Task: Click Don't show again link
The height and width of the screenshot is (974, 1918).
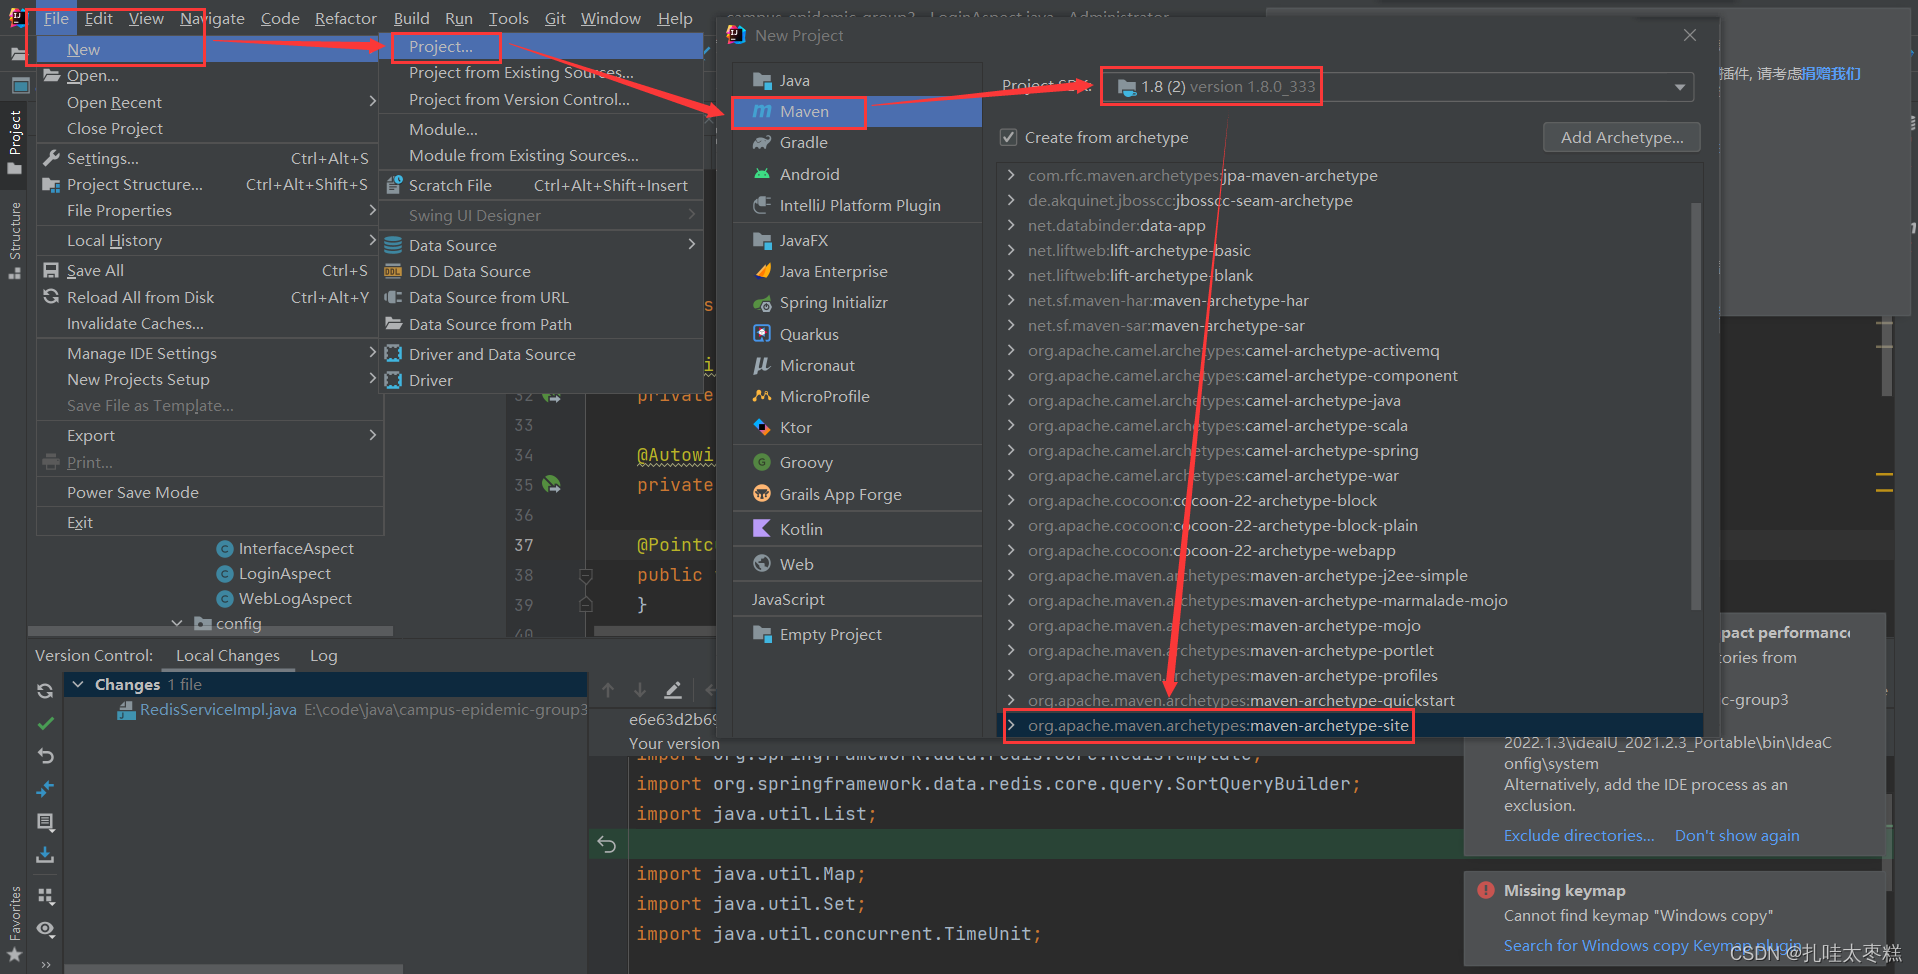Action: tap(1737, 835)
